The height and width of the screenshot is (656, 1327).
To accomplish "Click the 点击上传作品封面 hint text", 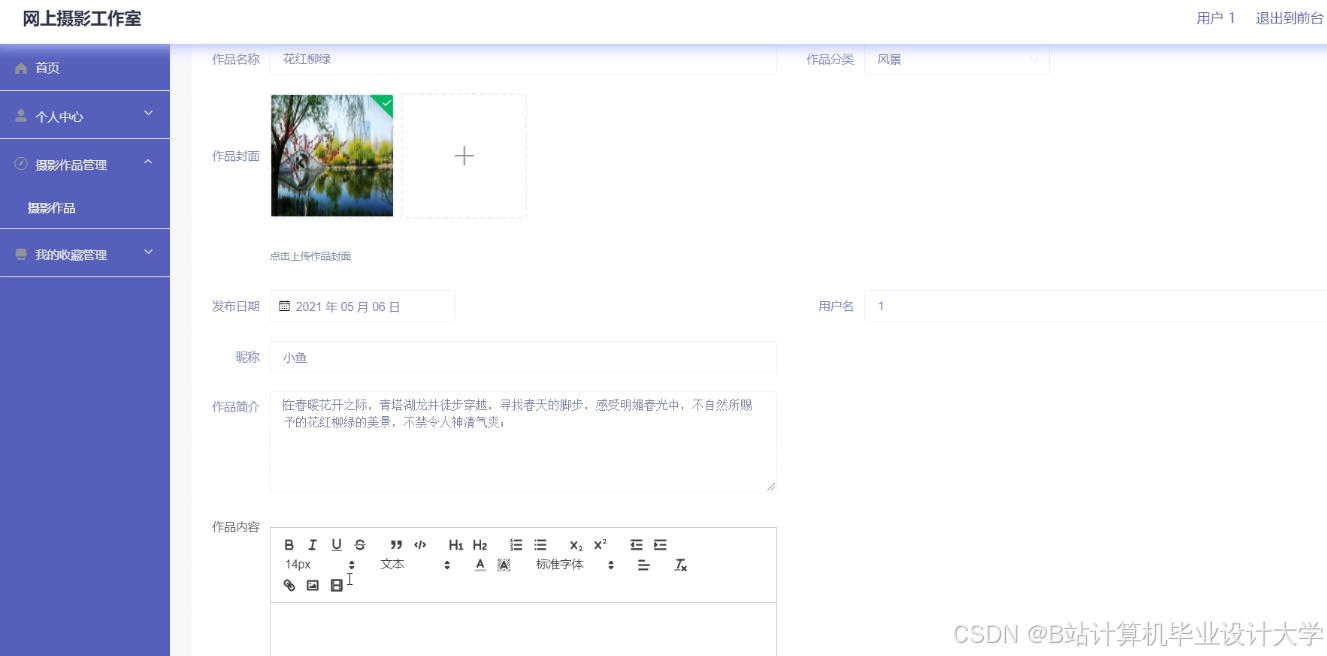I will pos(310,256).
